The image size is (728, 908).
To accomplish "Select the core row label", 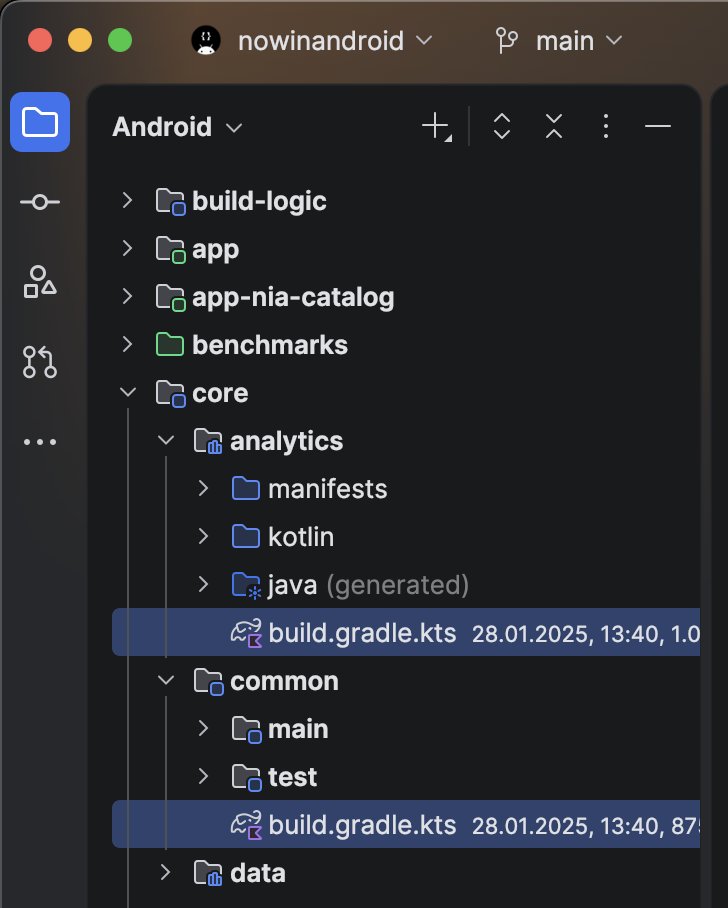I will [x=220, y=394].
